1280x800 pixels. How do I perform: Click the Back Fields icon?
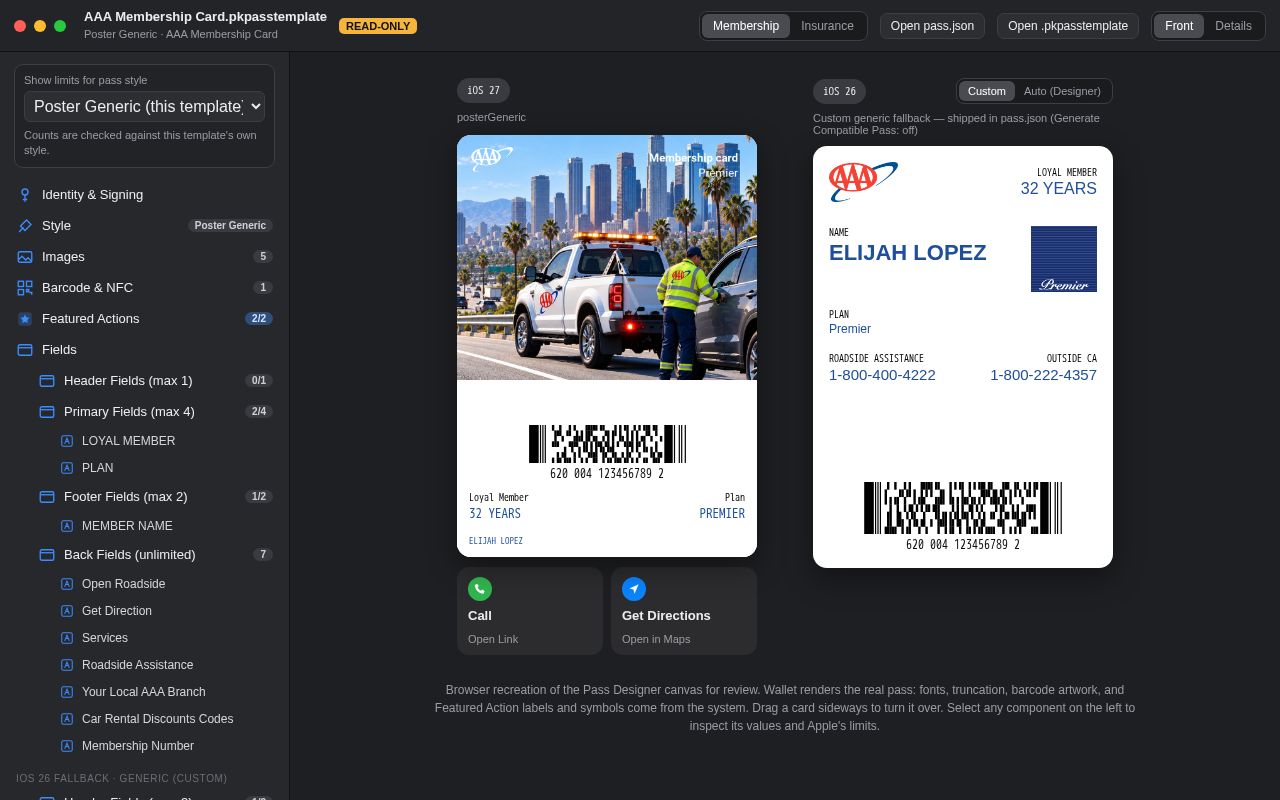coord(47,555)
